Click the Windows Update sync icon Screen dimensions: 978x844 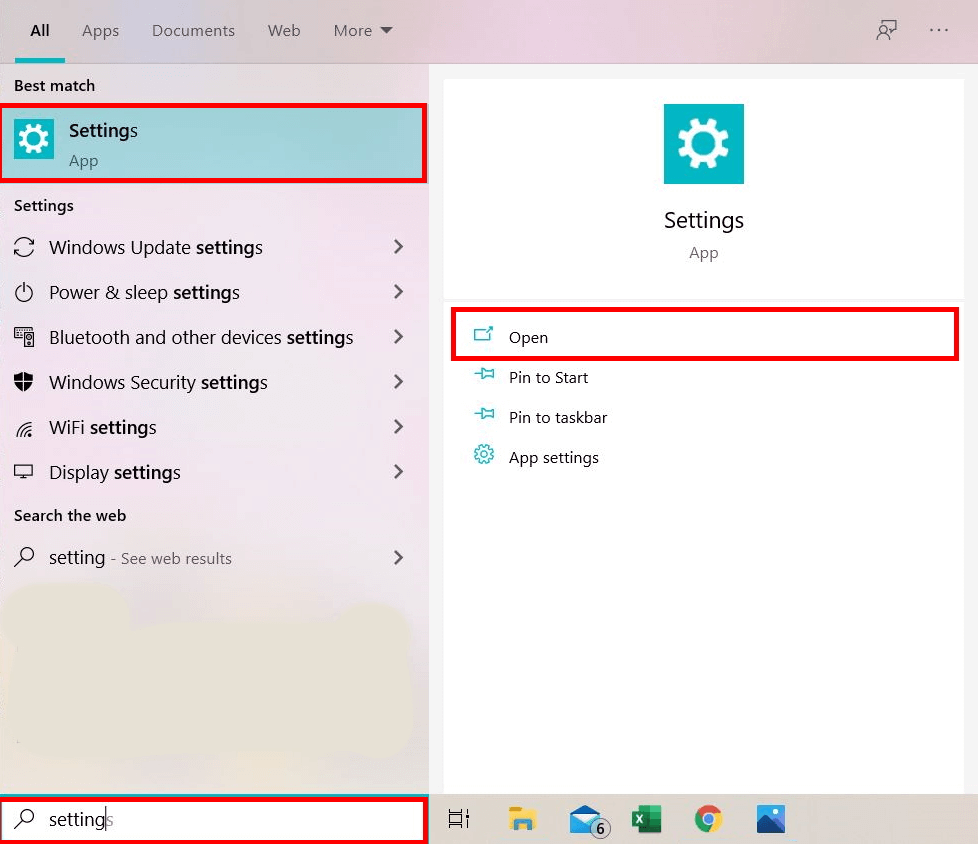pos(24,247)
